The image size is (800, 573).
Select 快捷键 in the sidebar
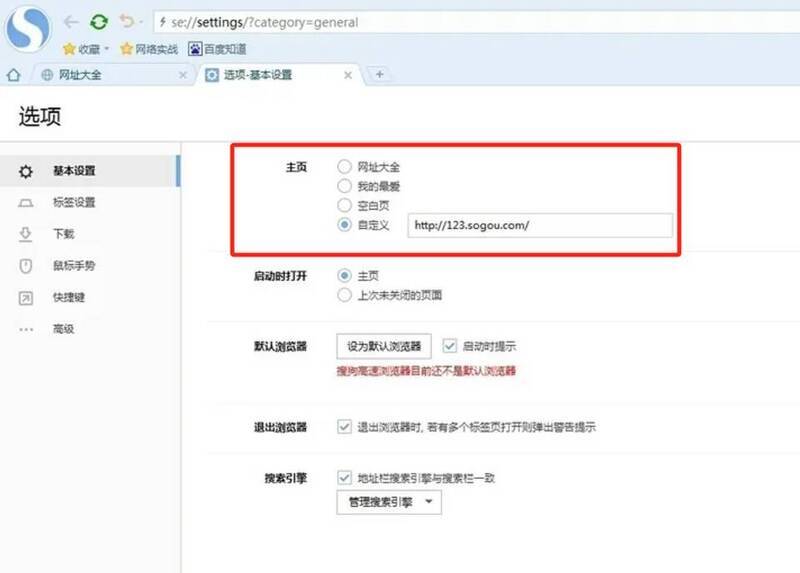point(90,297)
